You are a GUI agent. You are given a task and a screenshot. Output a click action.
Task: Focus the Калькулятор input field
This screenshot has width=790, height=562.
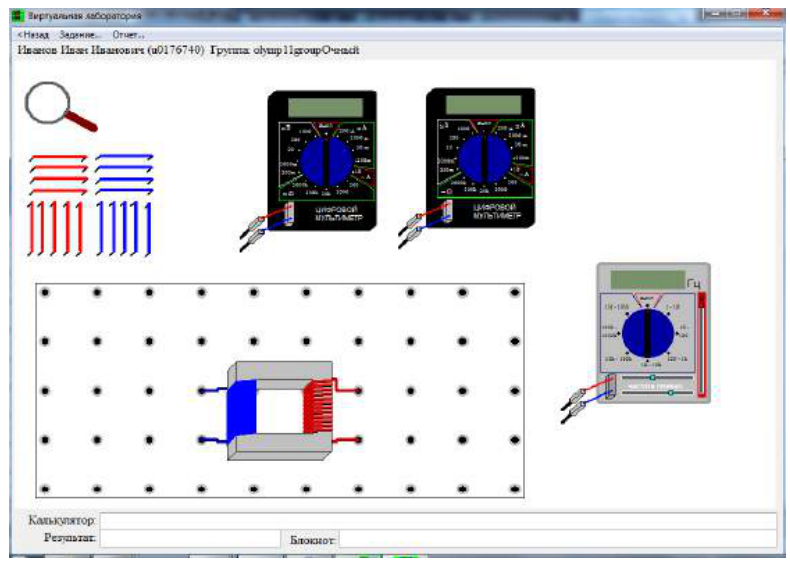pos(438,521)
